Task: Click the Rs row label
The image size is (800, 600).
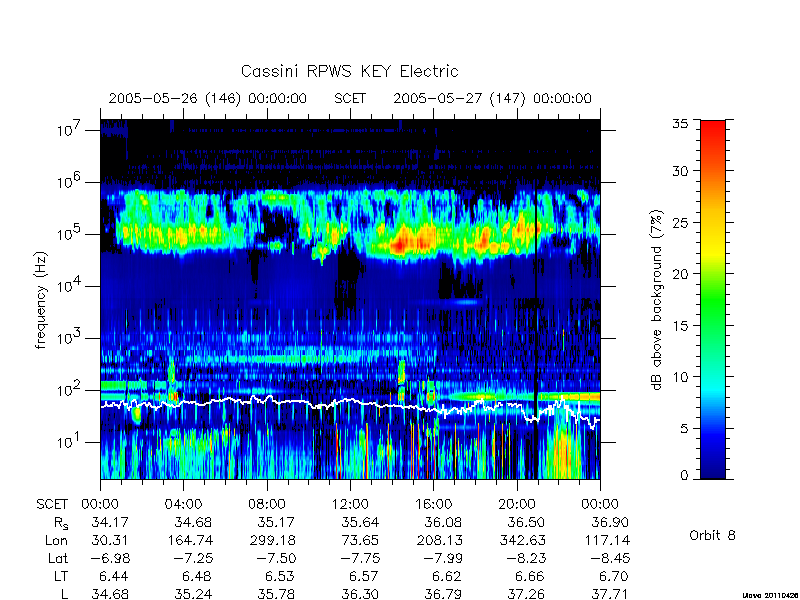Action: [61, 523]
